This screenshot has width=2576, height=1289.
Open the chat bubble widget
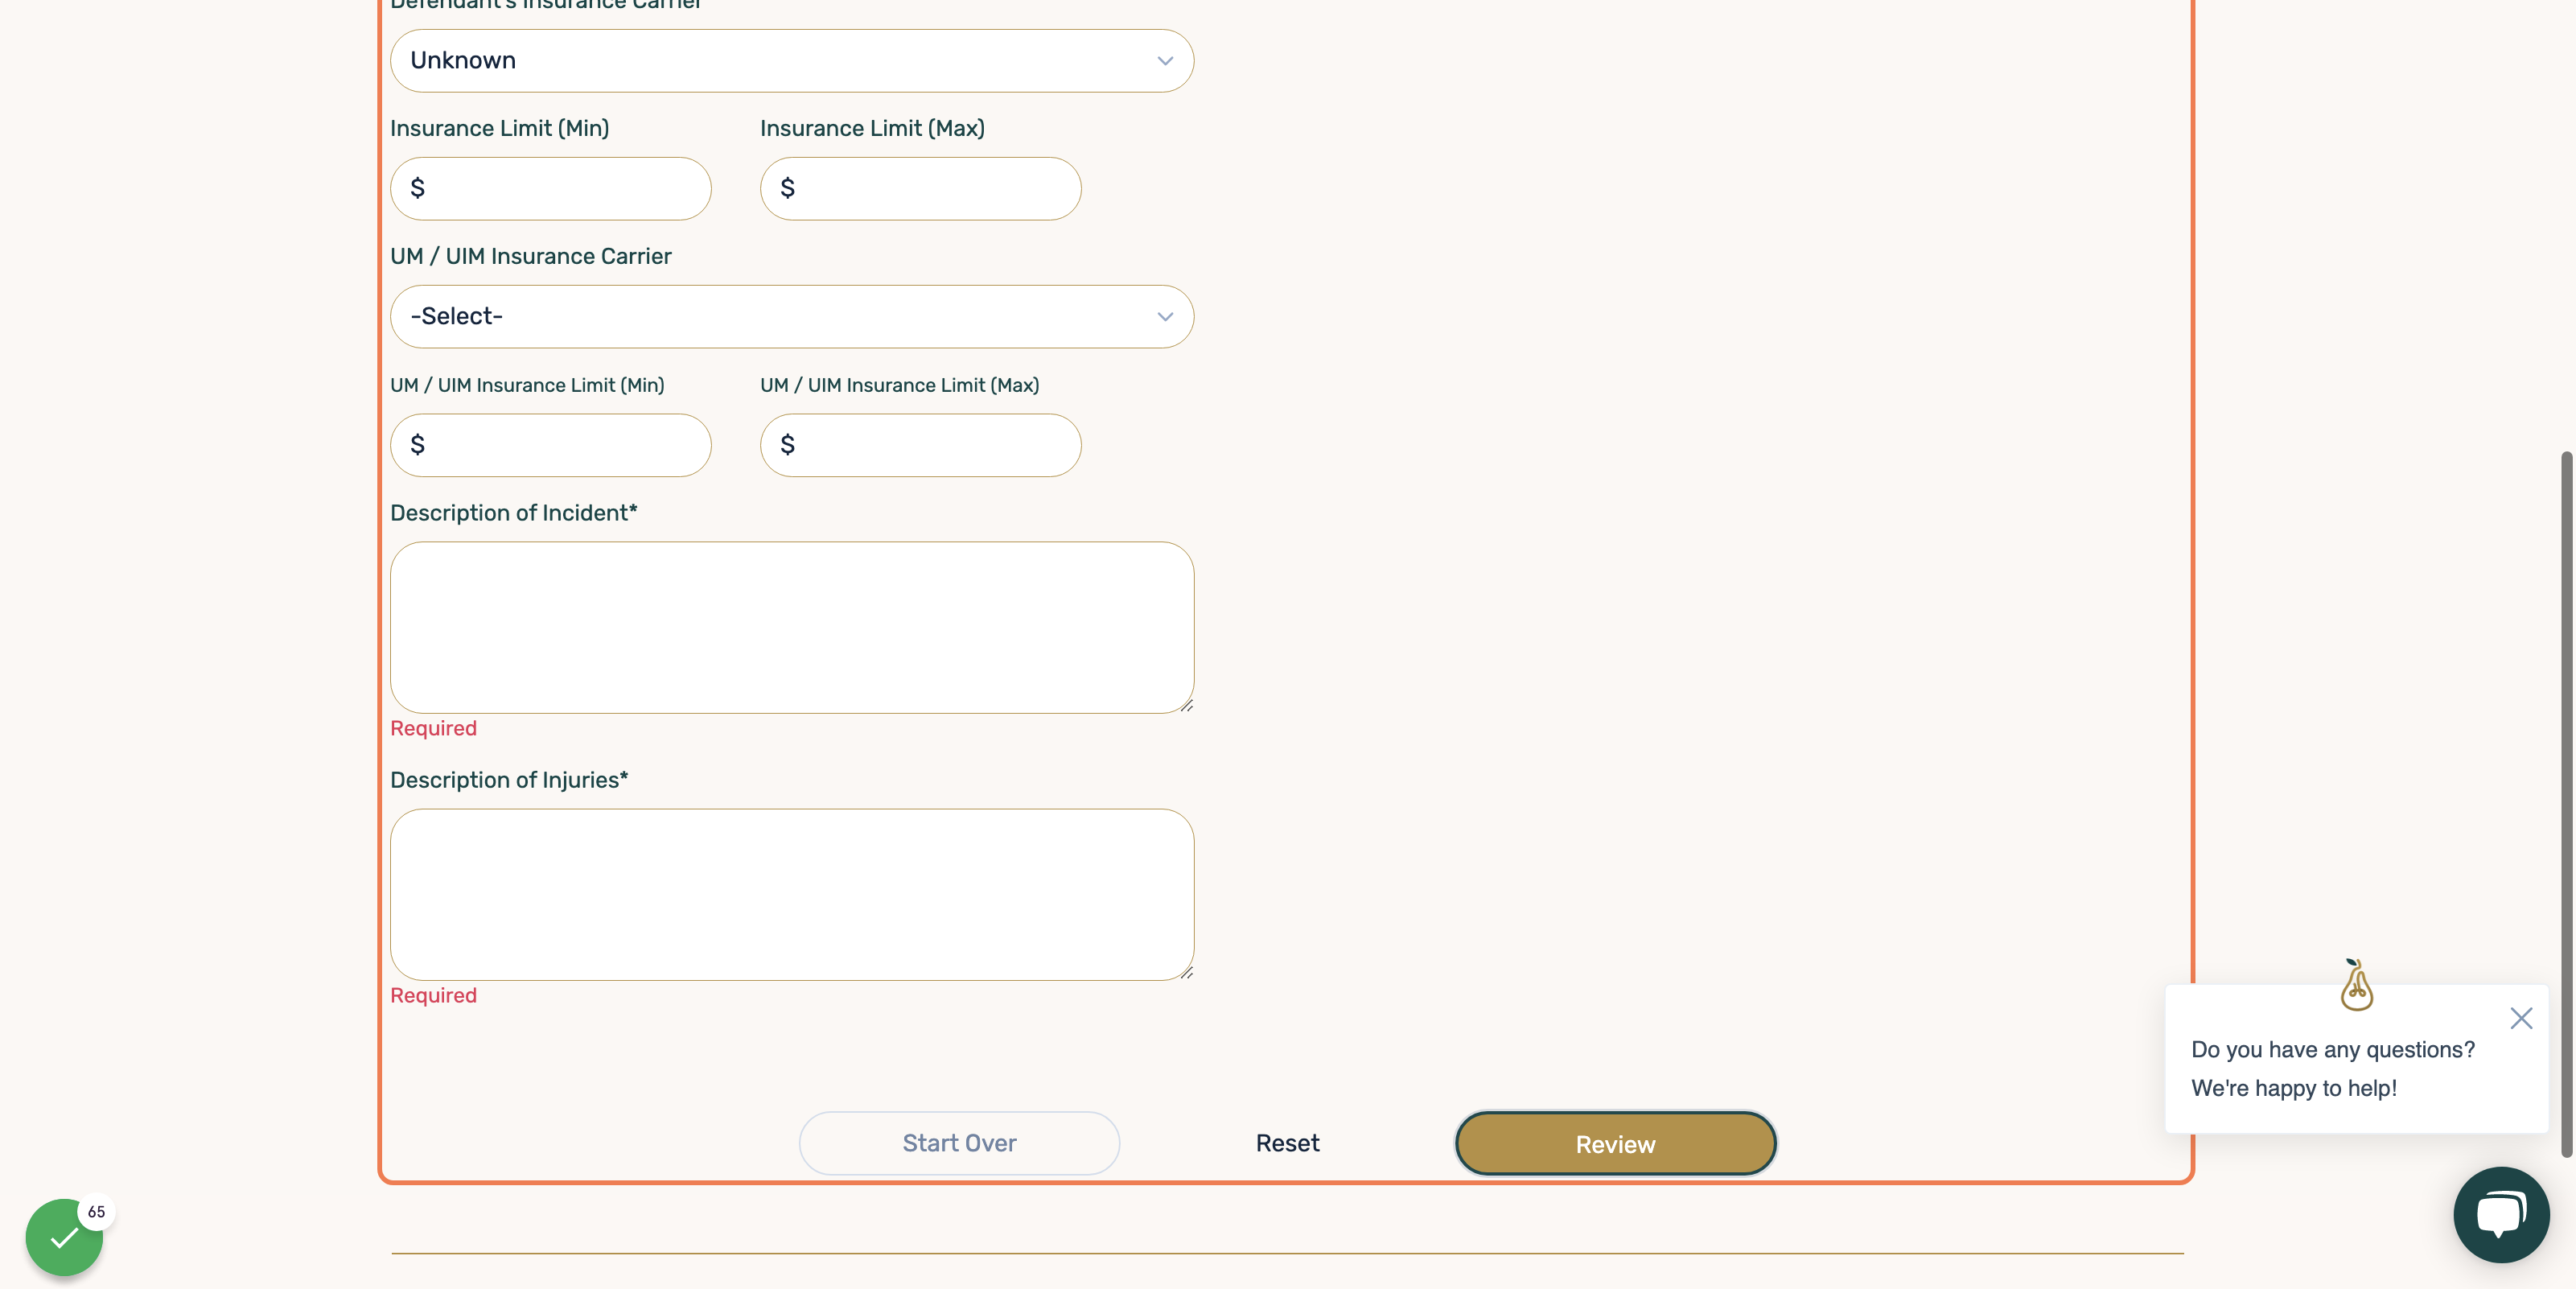[2501, 1215]
